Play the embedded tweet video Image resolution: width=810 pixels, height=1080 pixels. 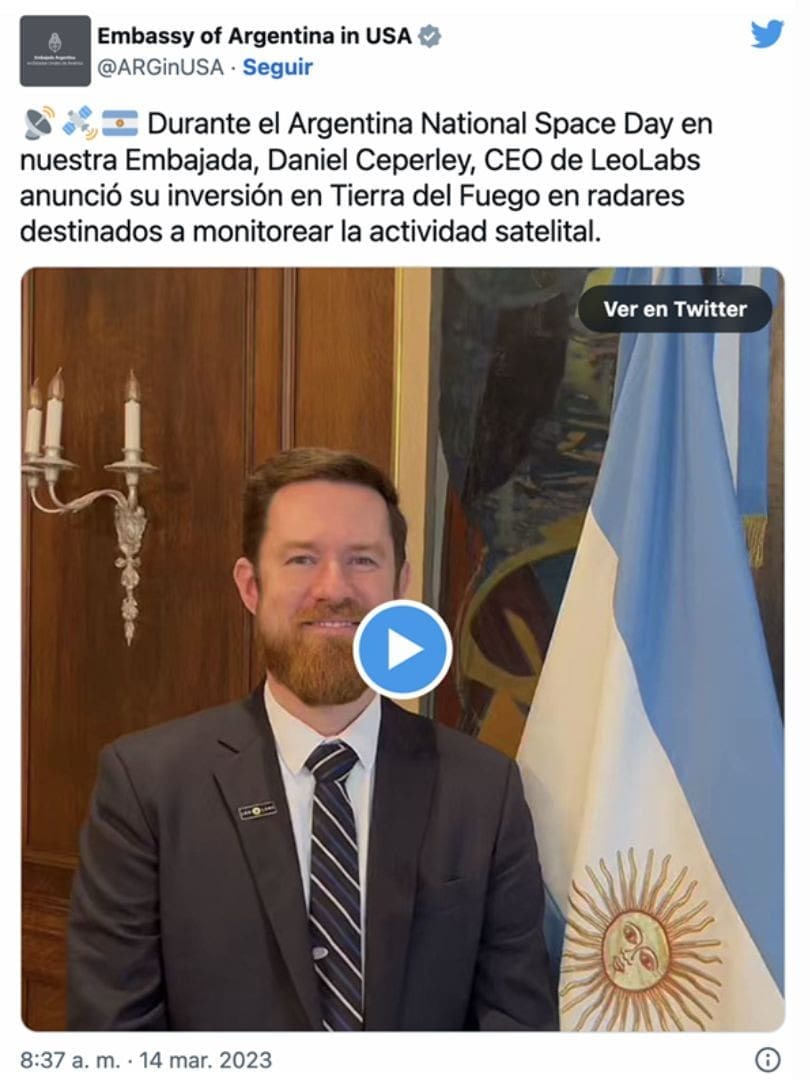pos(403,650)
